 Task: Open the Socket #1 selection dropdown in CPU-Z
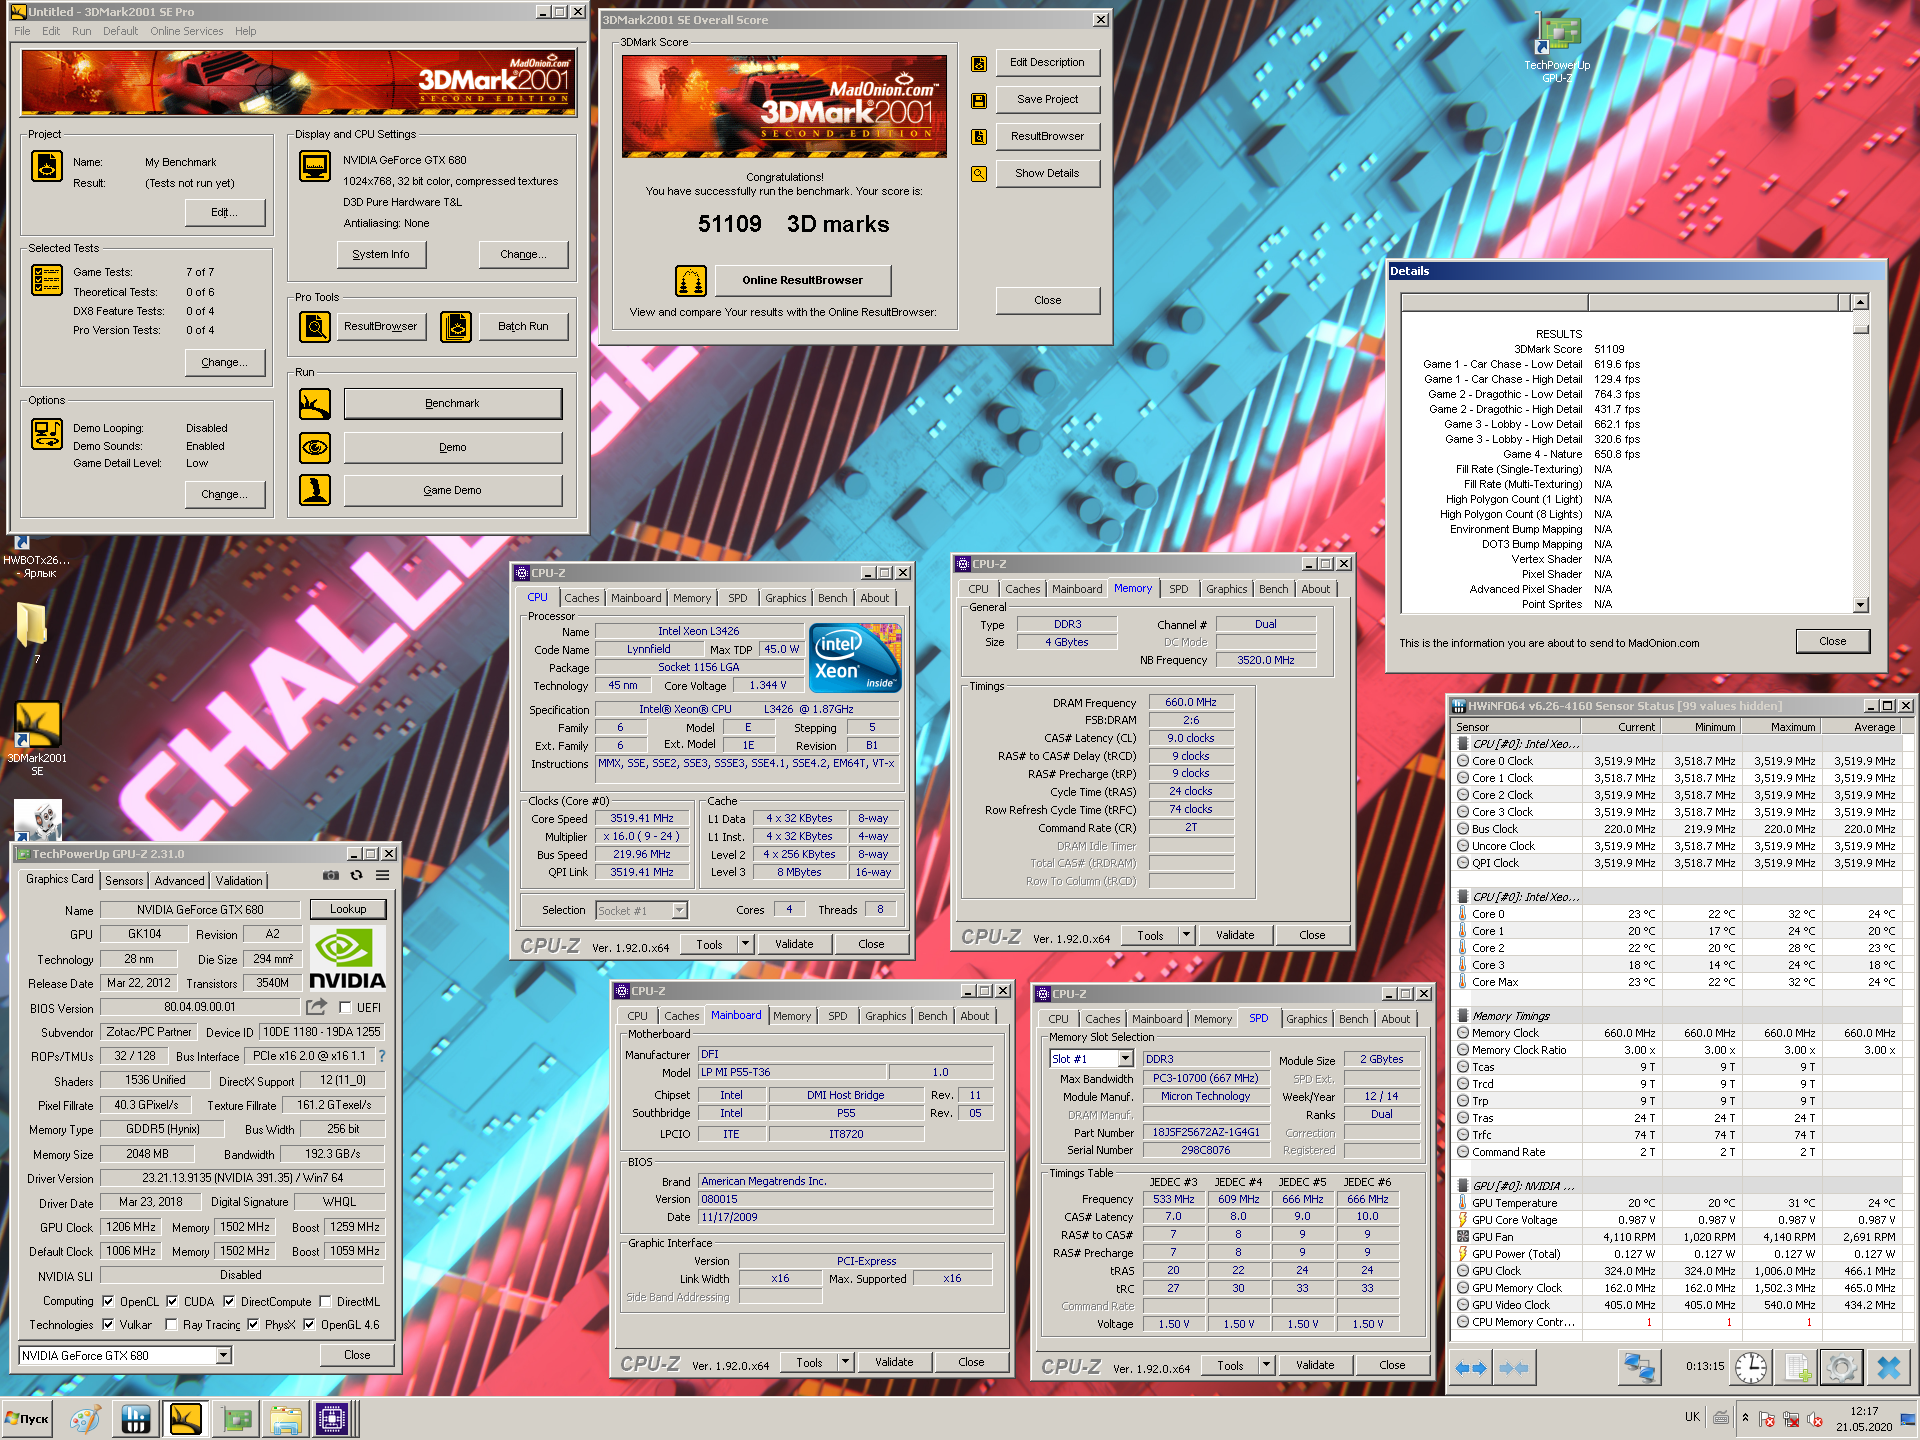pos(680,911)
